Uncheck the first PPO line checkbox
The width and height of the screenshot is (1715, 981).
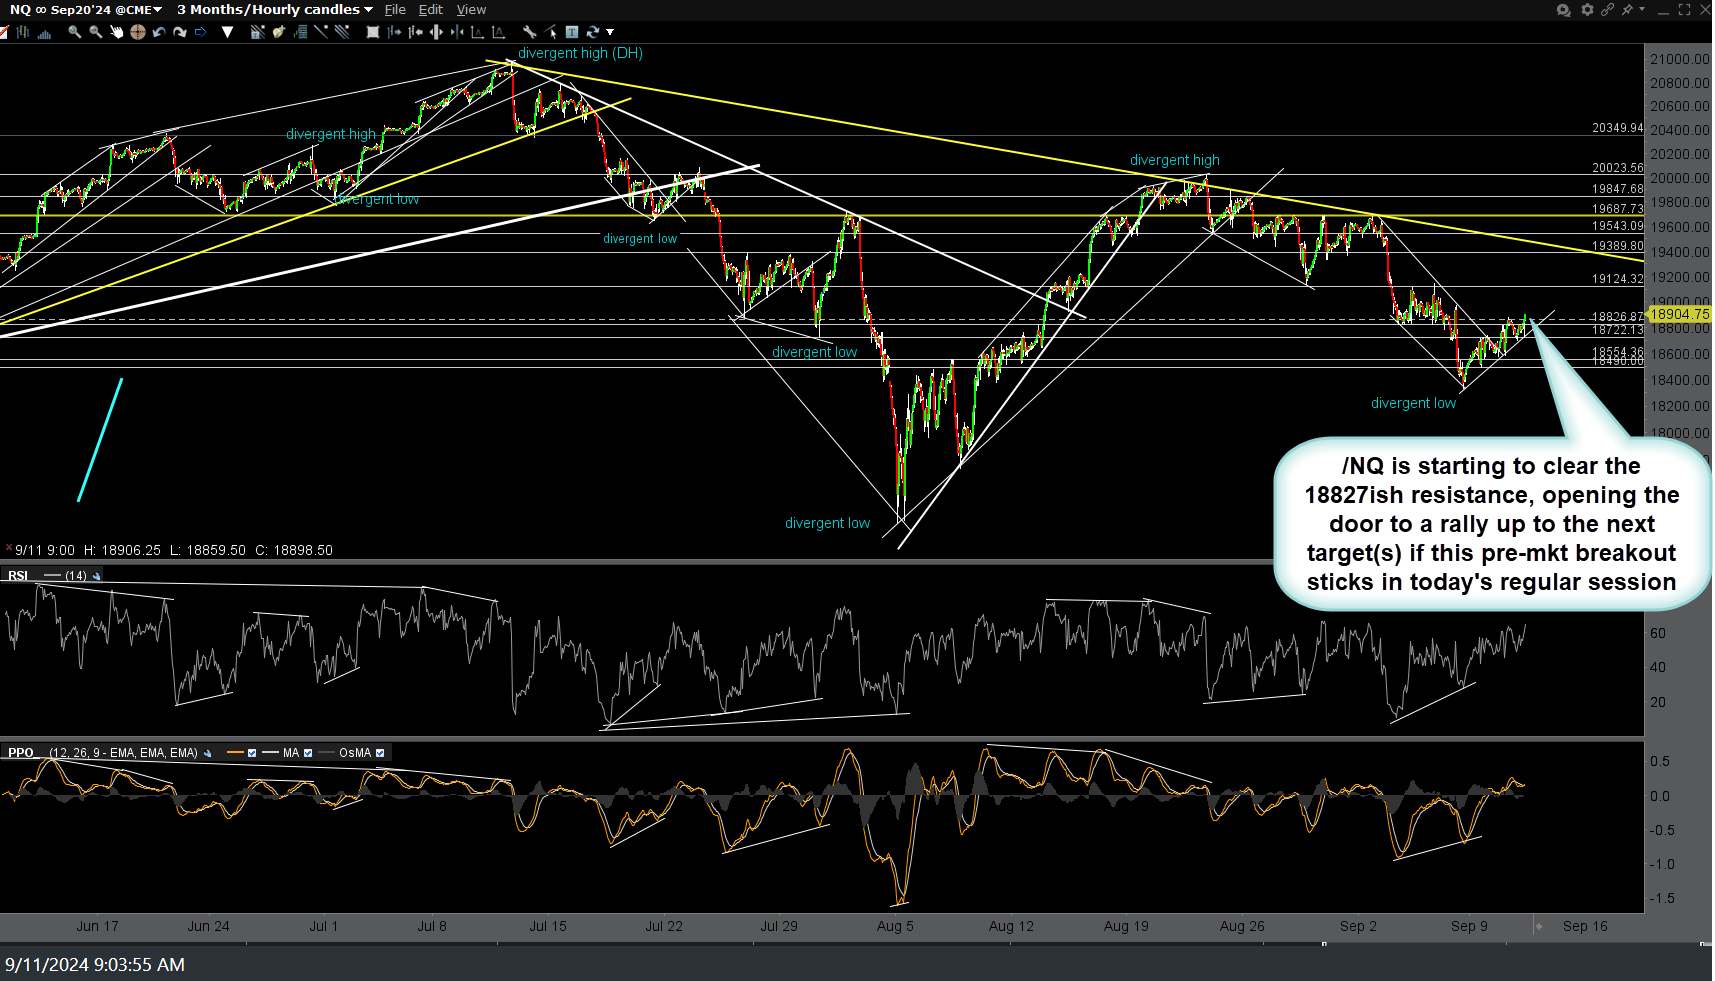pyautogui.click(x=252, y=752)
